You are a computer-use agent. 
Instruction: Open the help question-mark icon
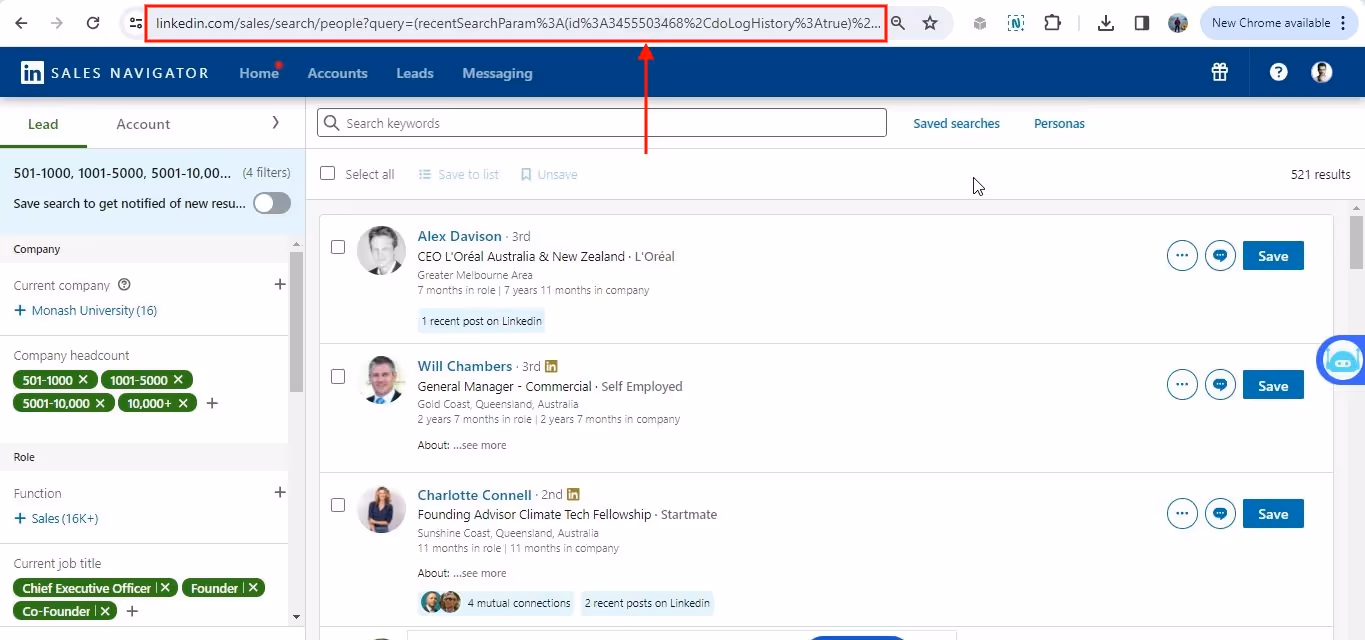[x=1278, y=71]
